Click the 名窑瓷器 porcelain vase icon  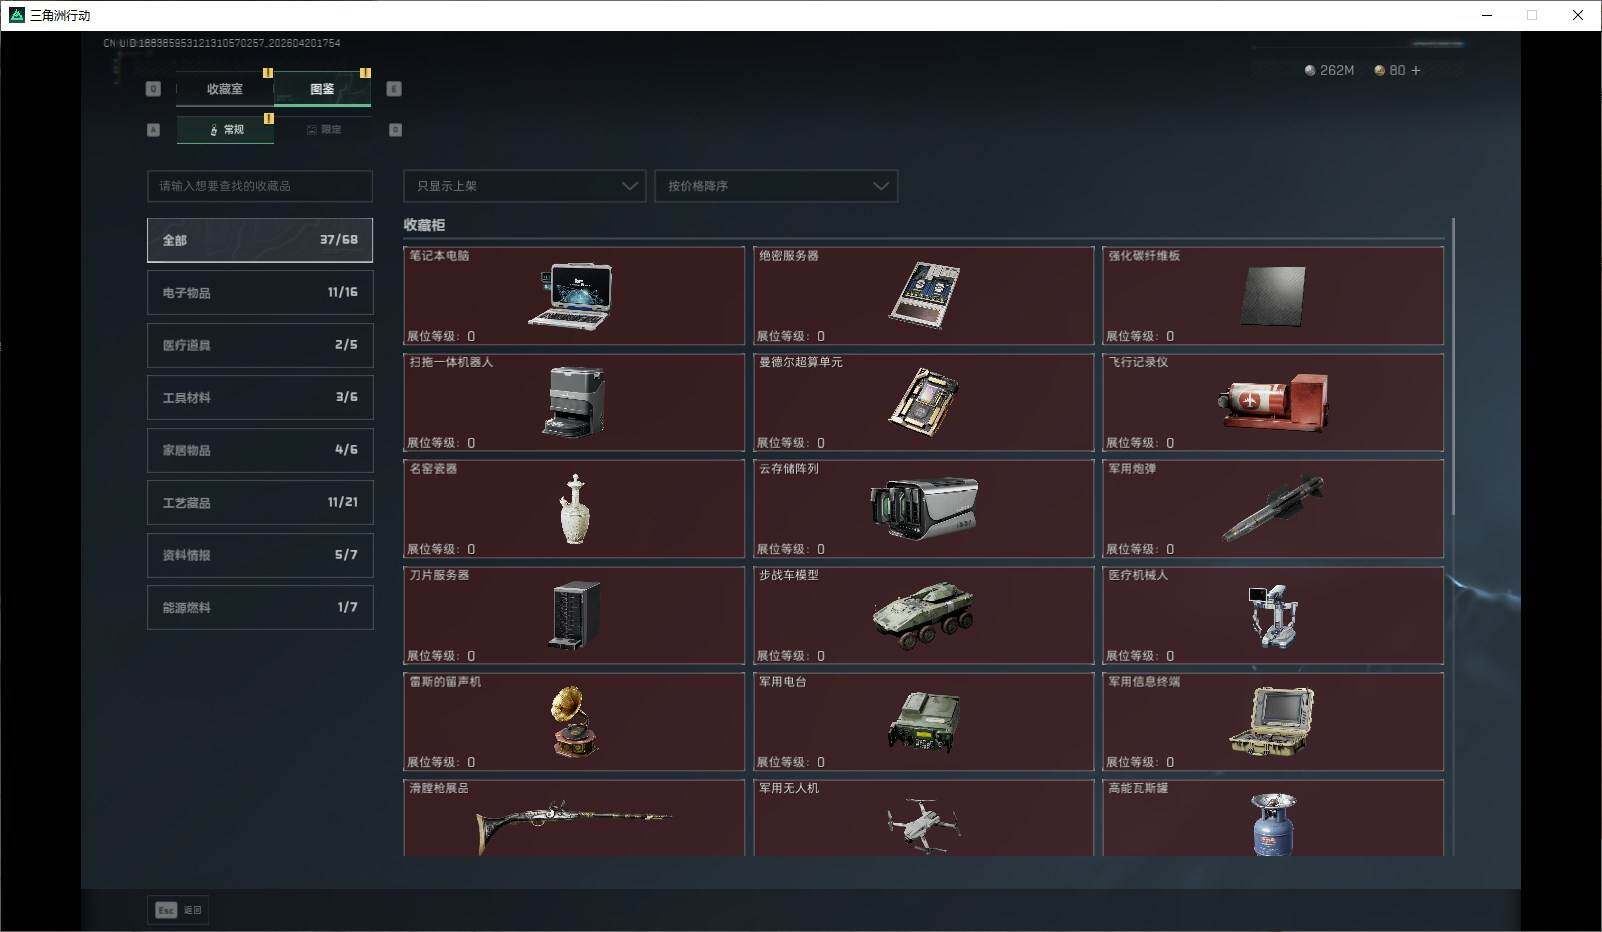click(x=574, y=509)
